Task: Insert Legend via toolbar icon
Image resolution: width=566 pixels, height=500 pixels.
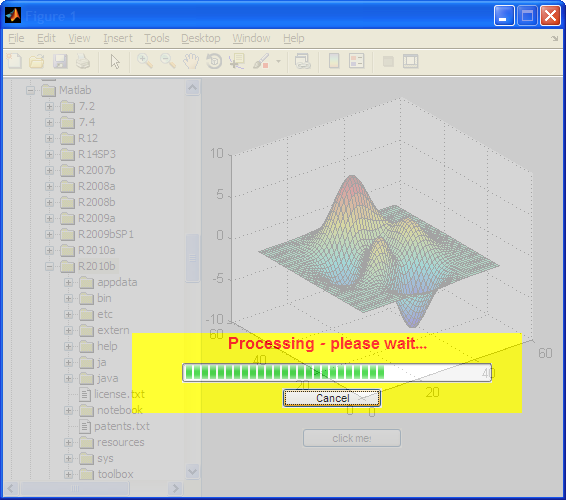Action: (357, 61)
